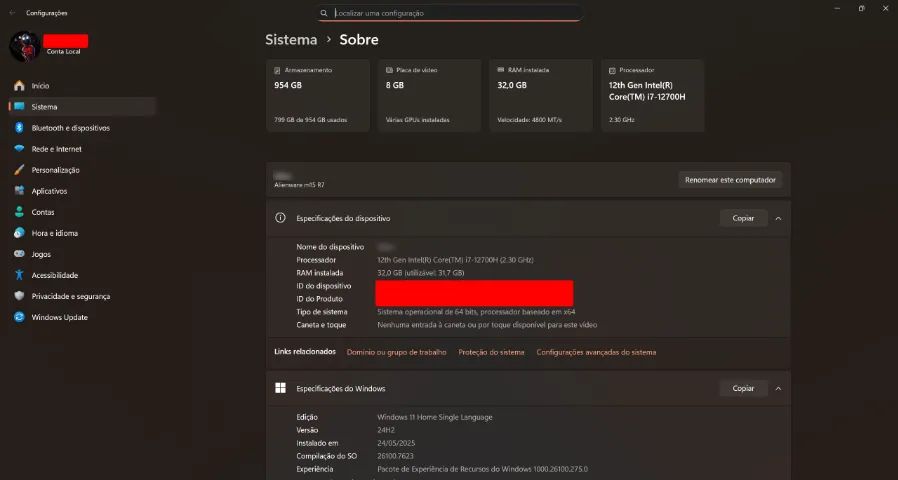Open Aplicativos grid icon
The height and width of the screenshot is (480, 898).
coord(19,191)
